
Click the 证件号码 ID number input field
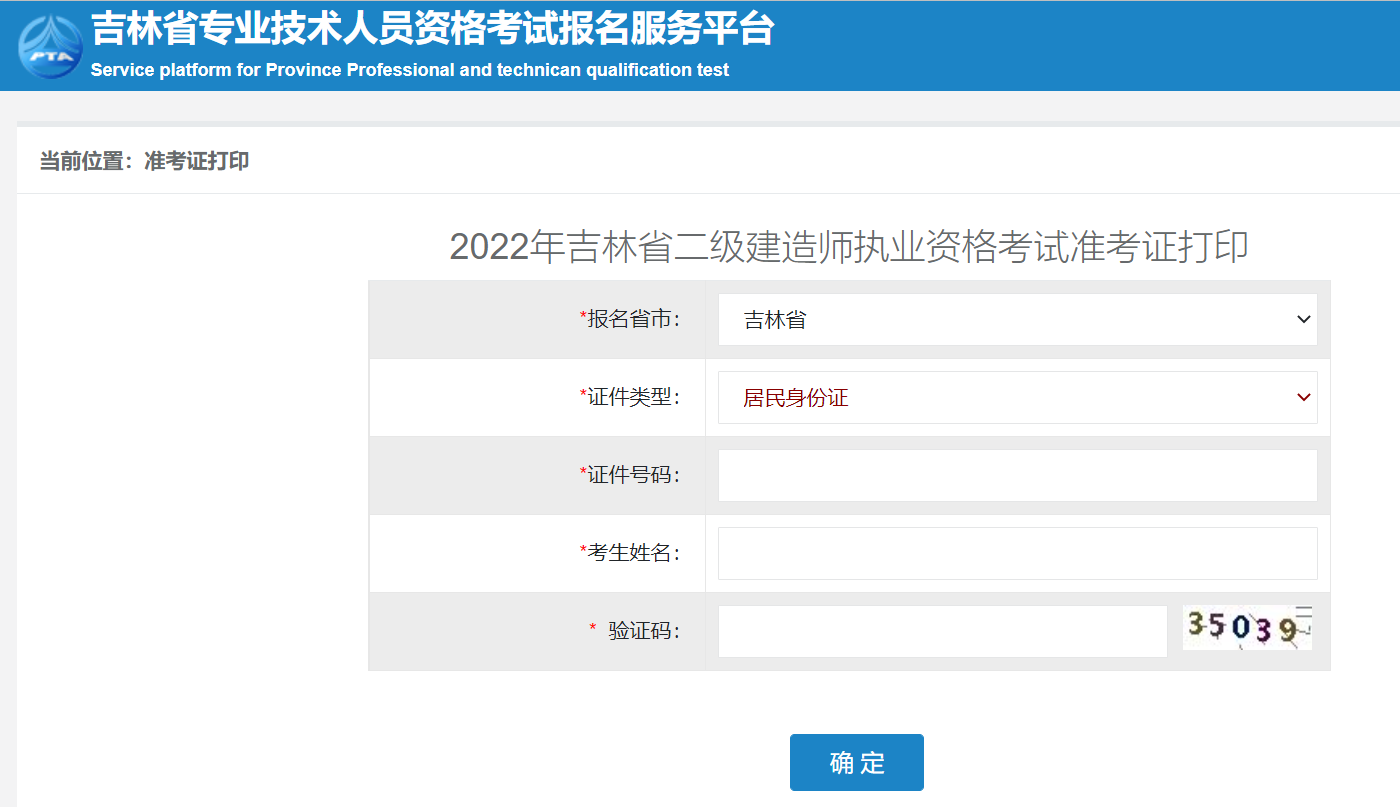(1017, 475)
